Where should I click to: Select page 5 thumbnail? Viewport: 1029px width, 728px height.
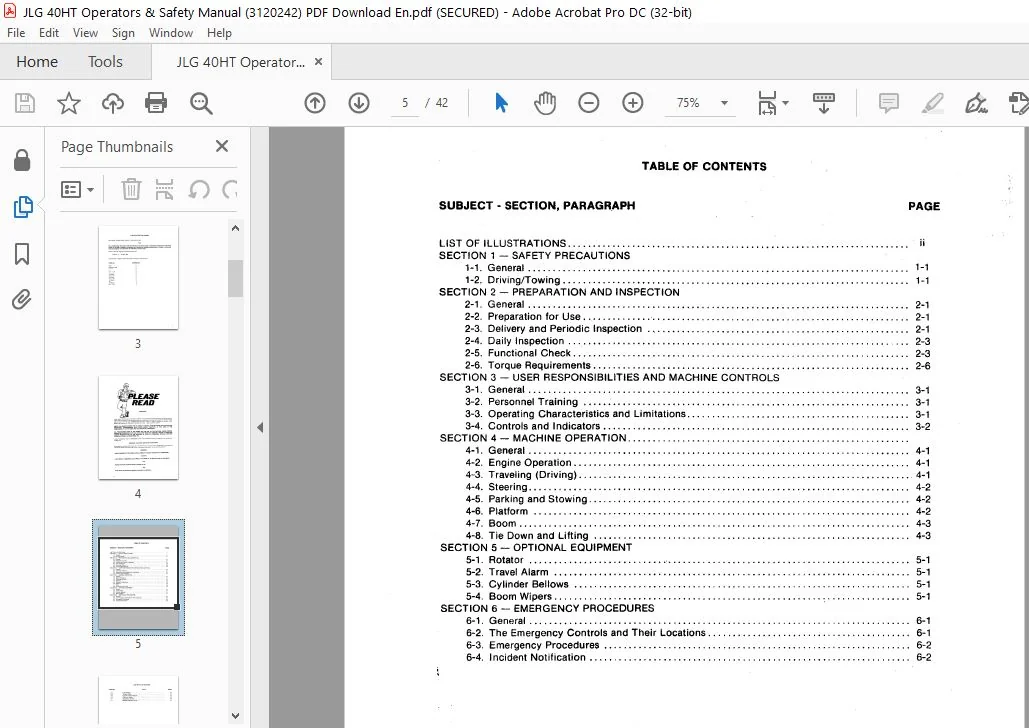tap(138, 577)
